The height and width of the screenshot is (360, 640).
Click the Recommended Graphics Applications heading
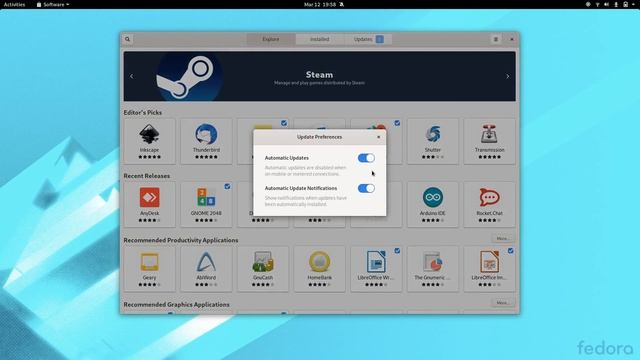[x=177, y=304]
